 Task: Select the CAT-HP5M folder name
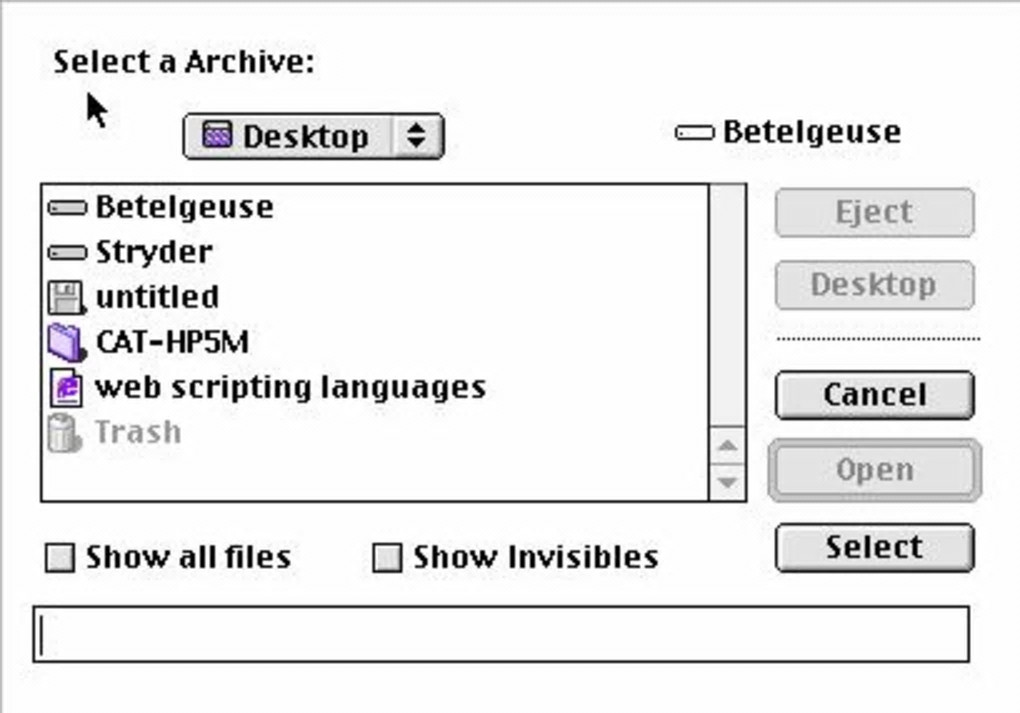171,342
